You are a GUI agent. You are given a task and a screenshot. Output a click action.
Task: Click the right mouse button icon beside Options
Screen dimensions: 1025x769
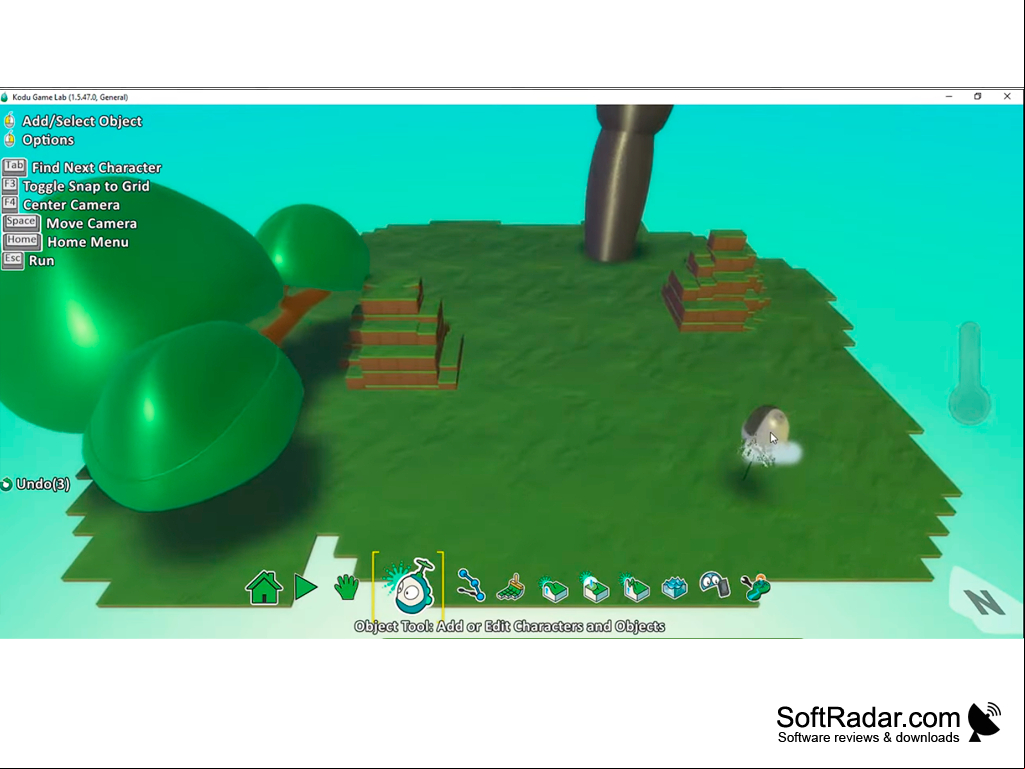tap(9, 140)
